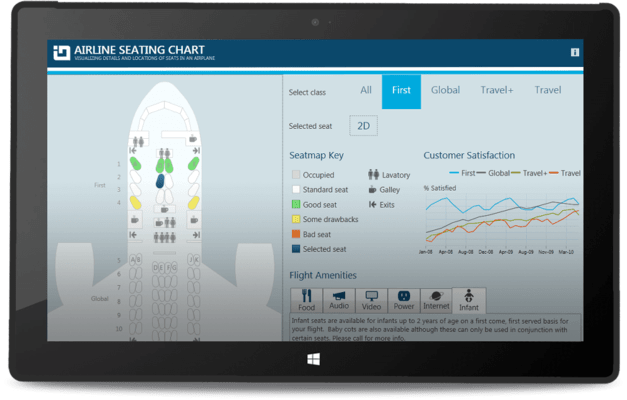Select green seat 1A in First class
627x400 pixels.
(x=135, y=163)
